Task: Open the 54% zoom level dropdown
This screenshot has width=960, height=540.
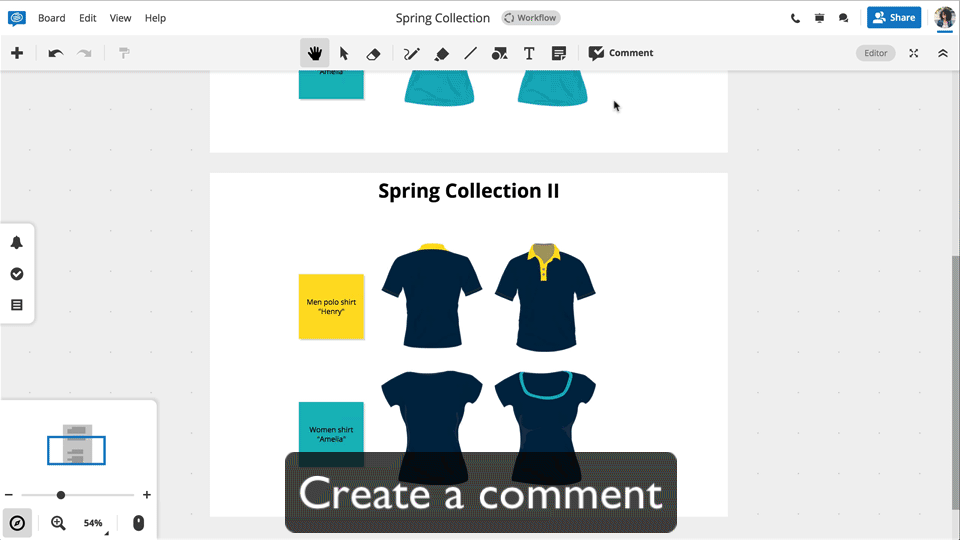Action: [x=94, y=523]
